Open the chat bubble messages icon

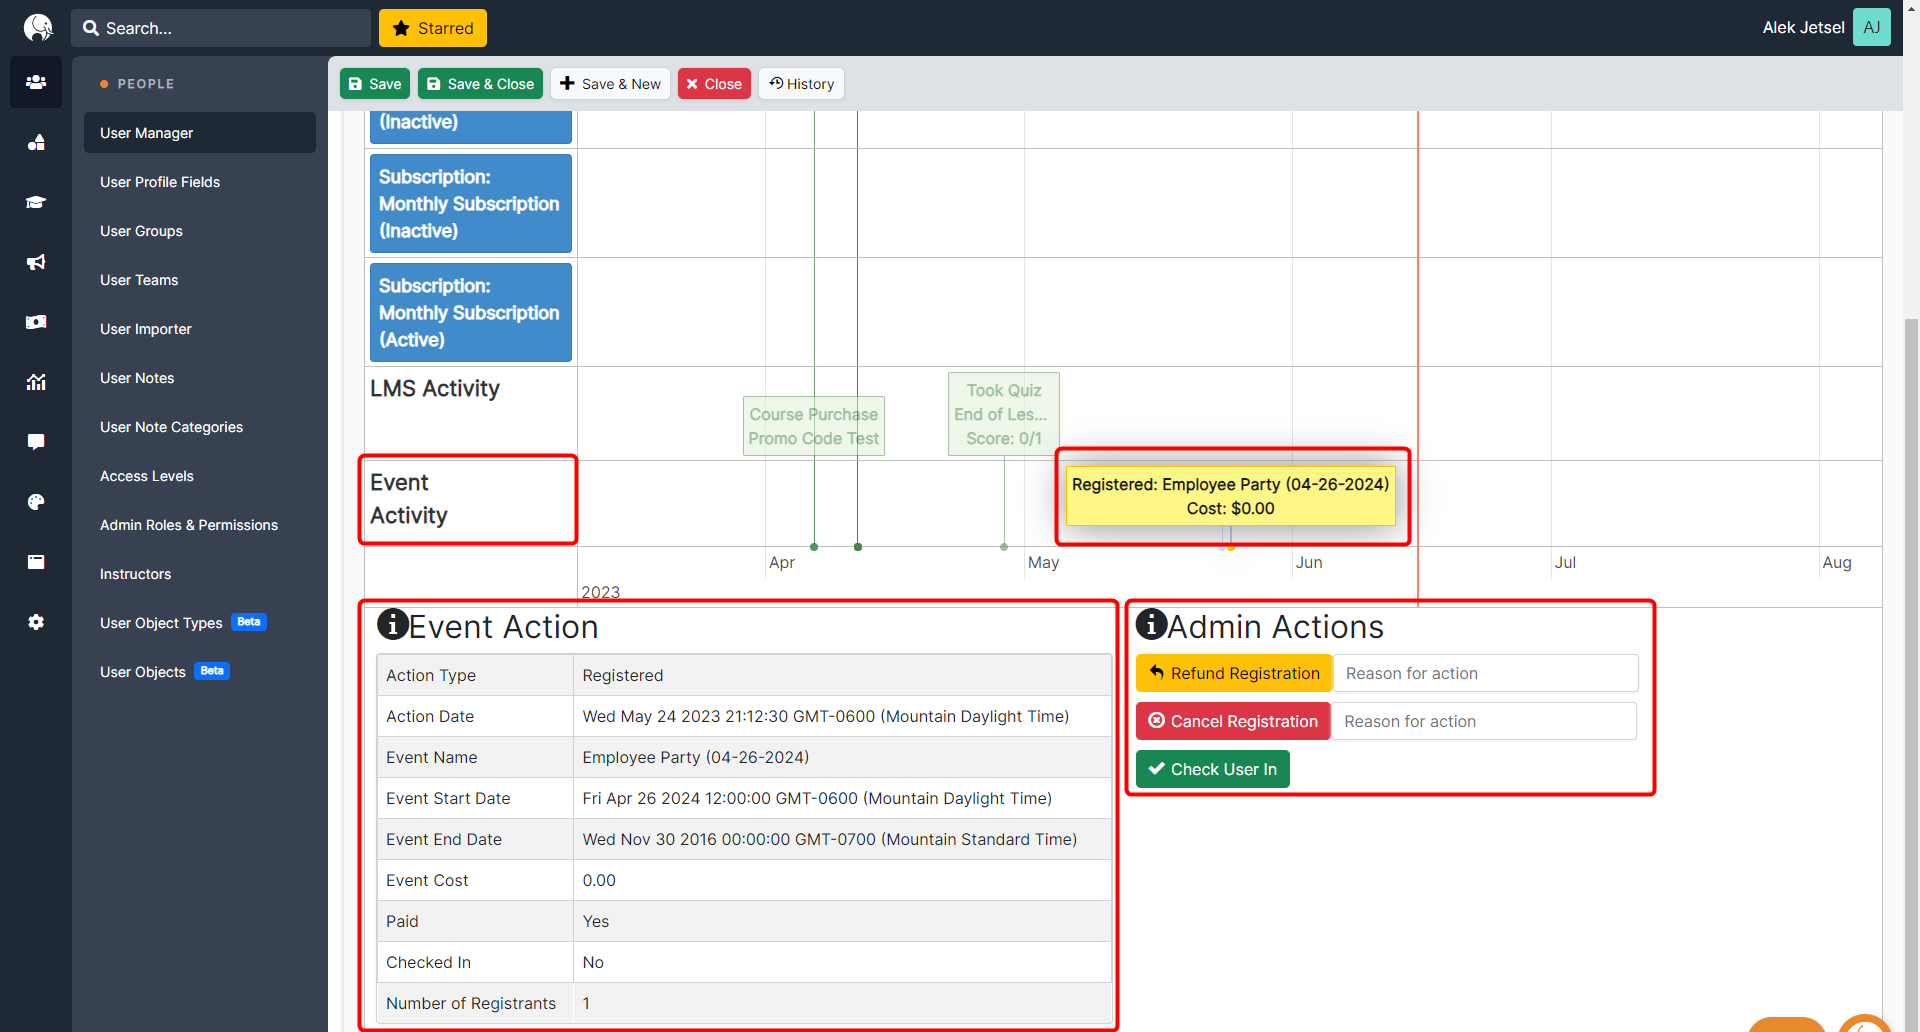36,442
